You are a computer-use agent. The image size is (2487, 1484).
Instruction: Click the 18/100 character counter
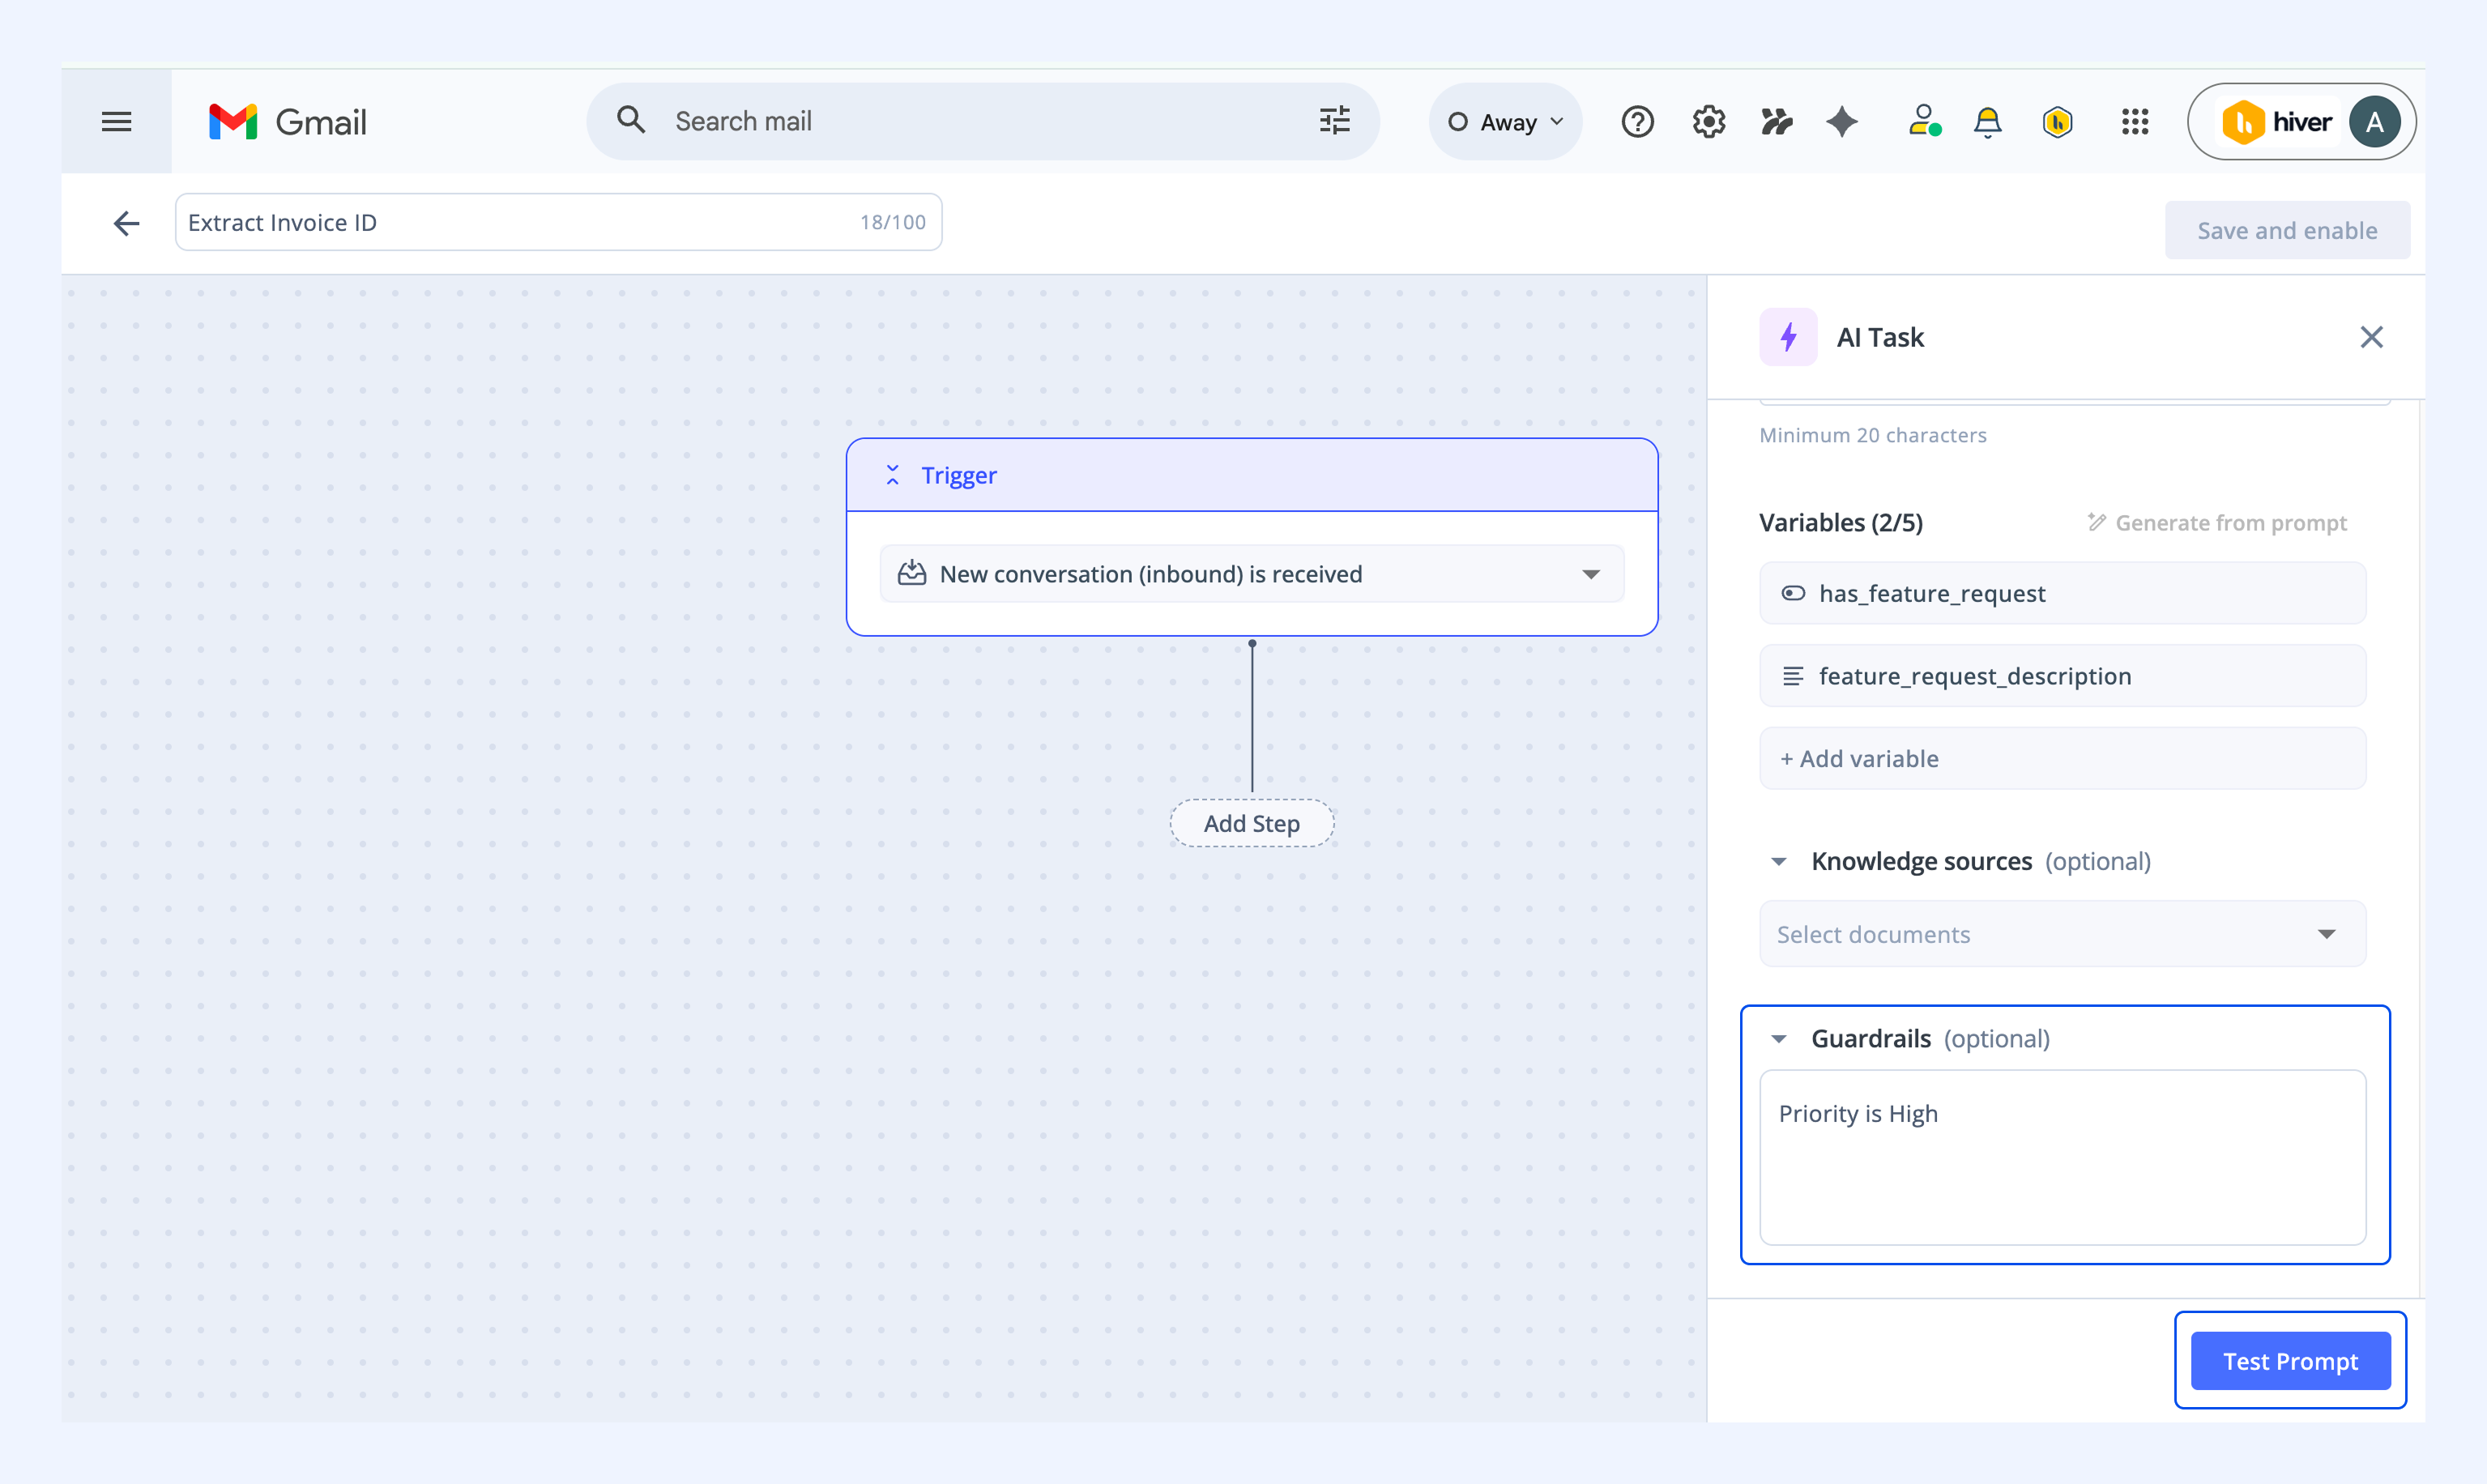892,222
